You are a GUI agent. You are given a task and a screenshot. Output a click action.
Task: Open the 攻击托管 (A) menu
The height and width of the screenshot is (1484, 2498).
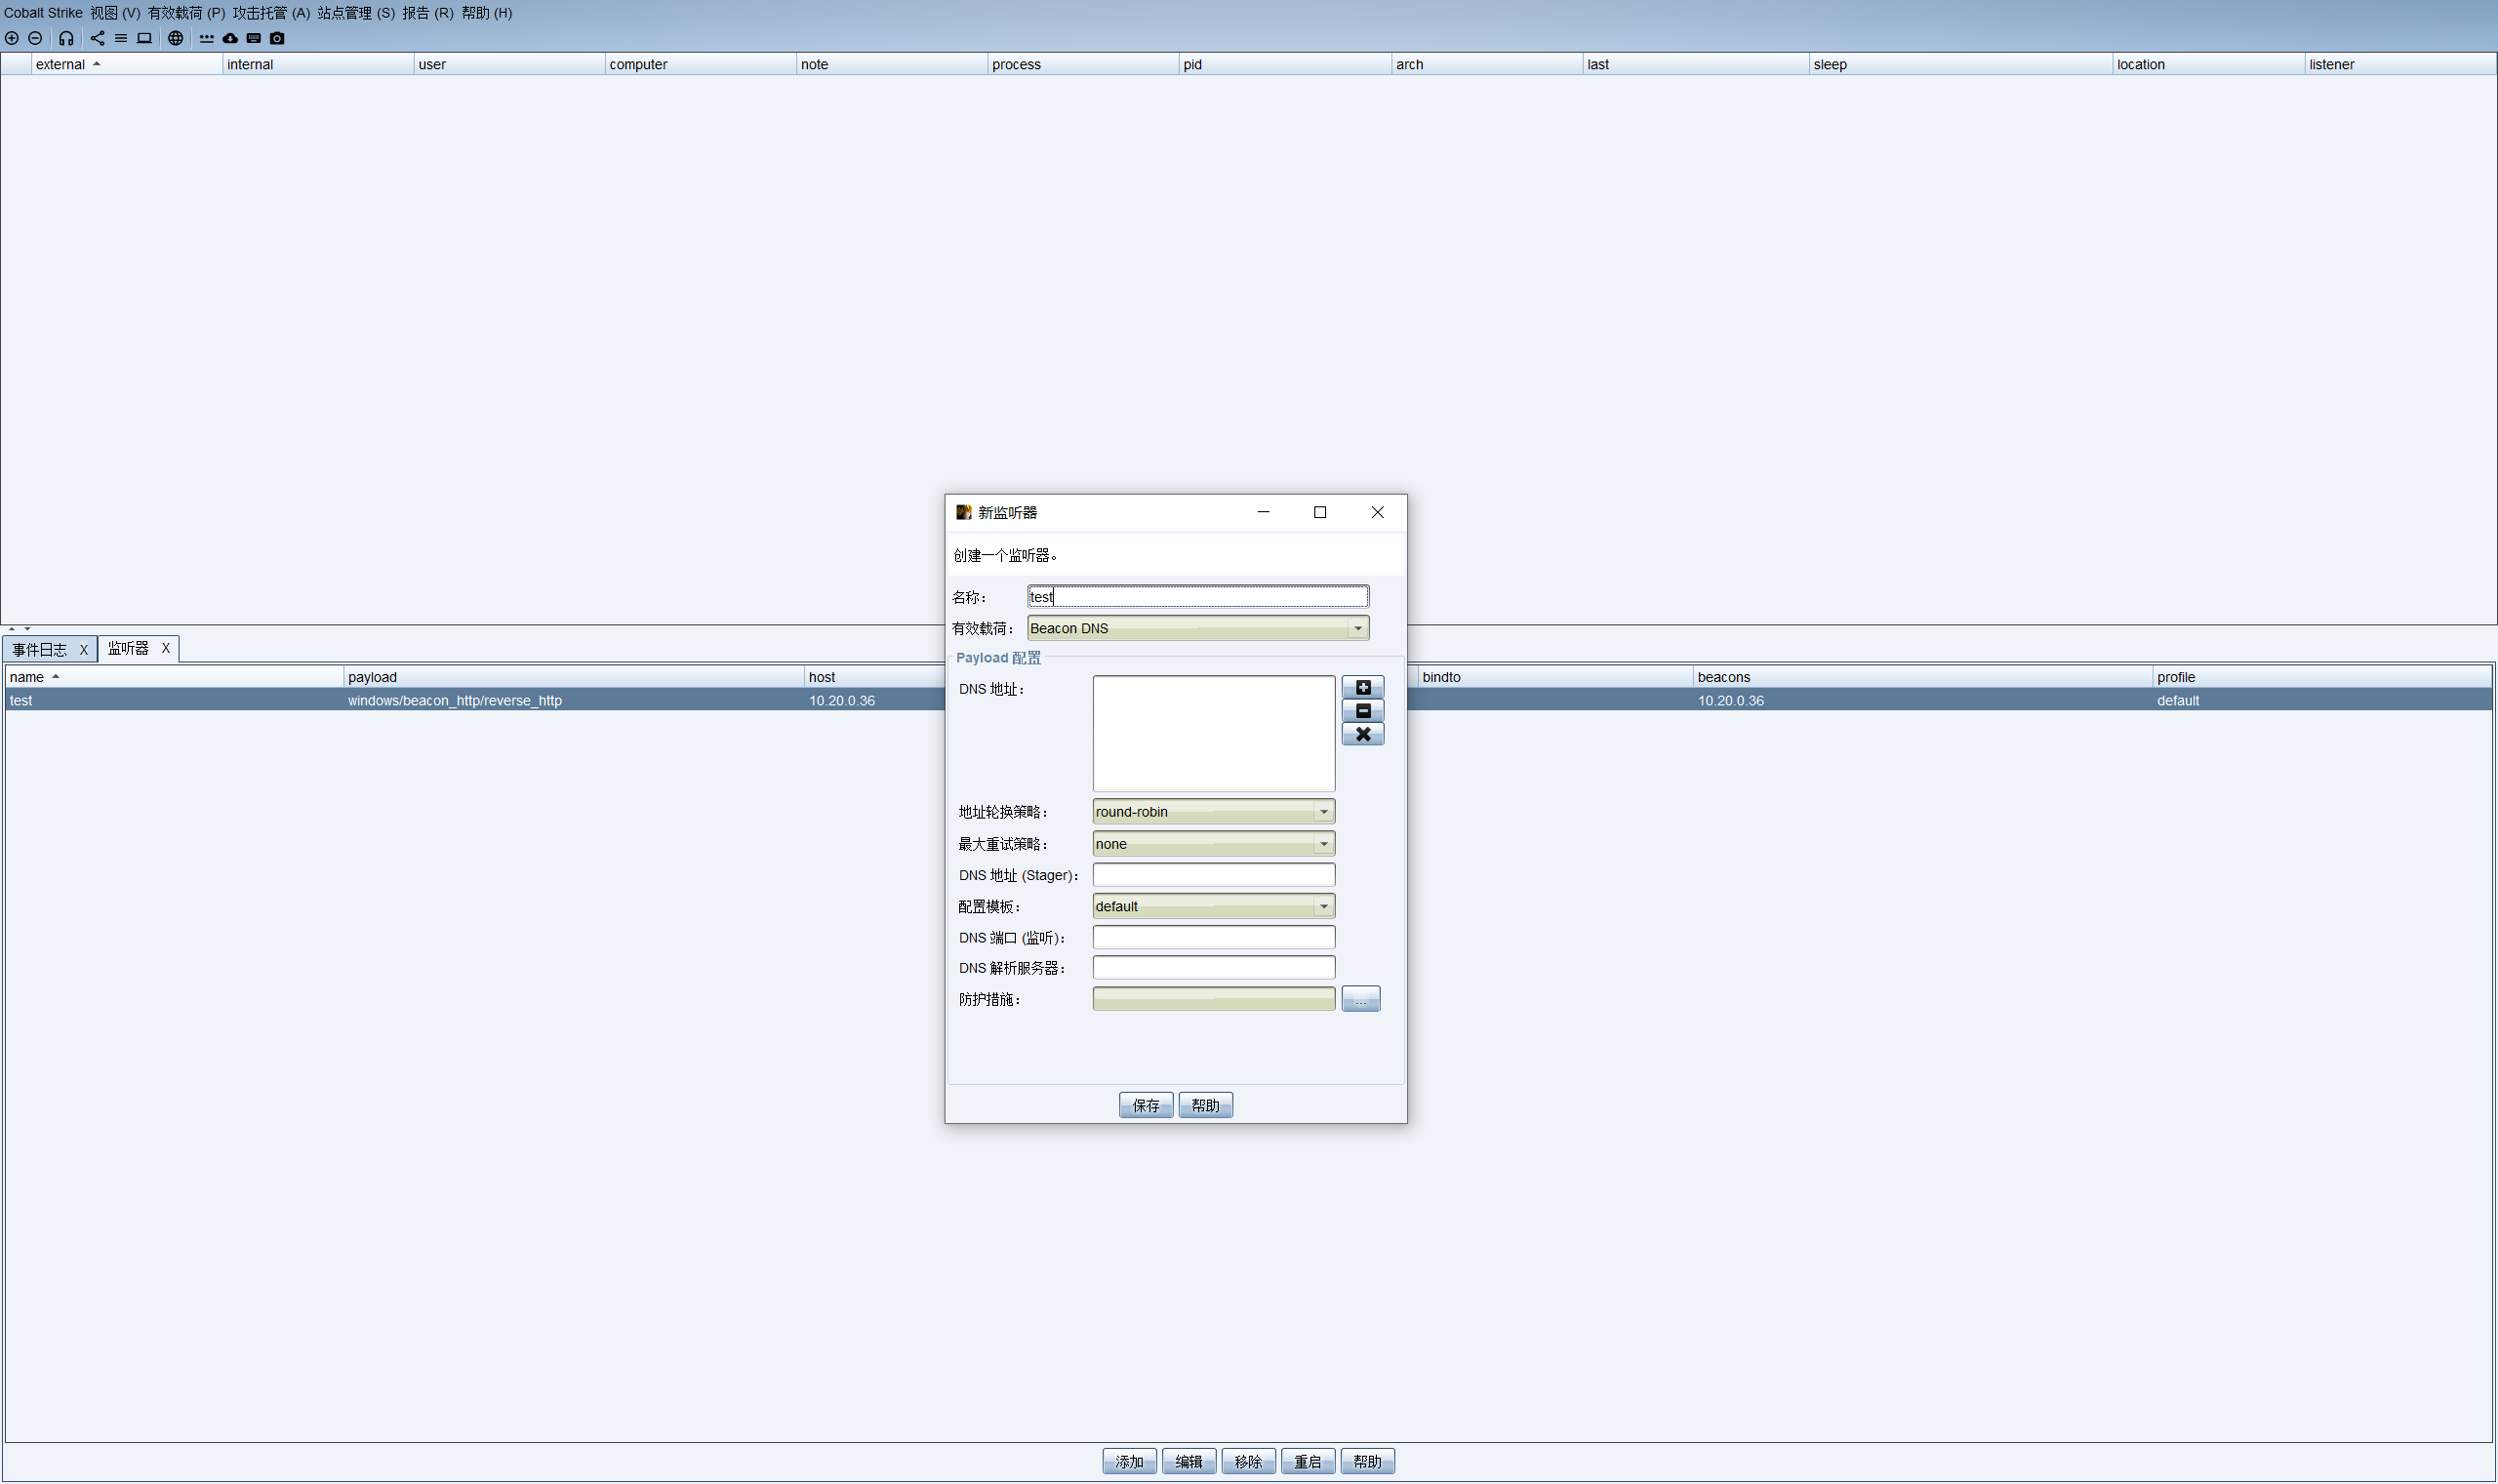tap(271, 13)
